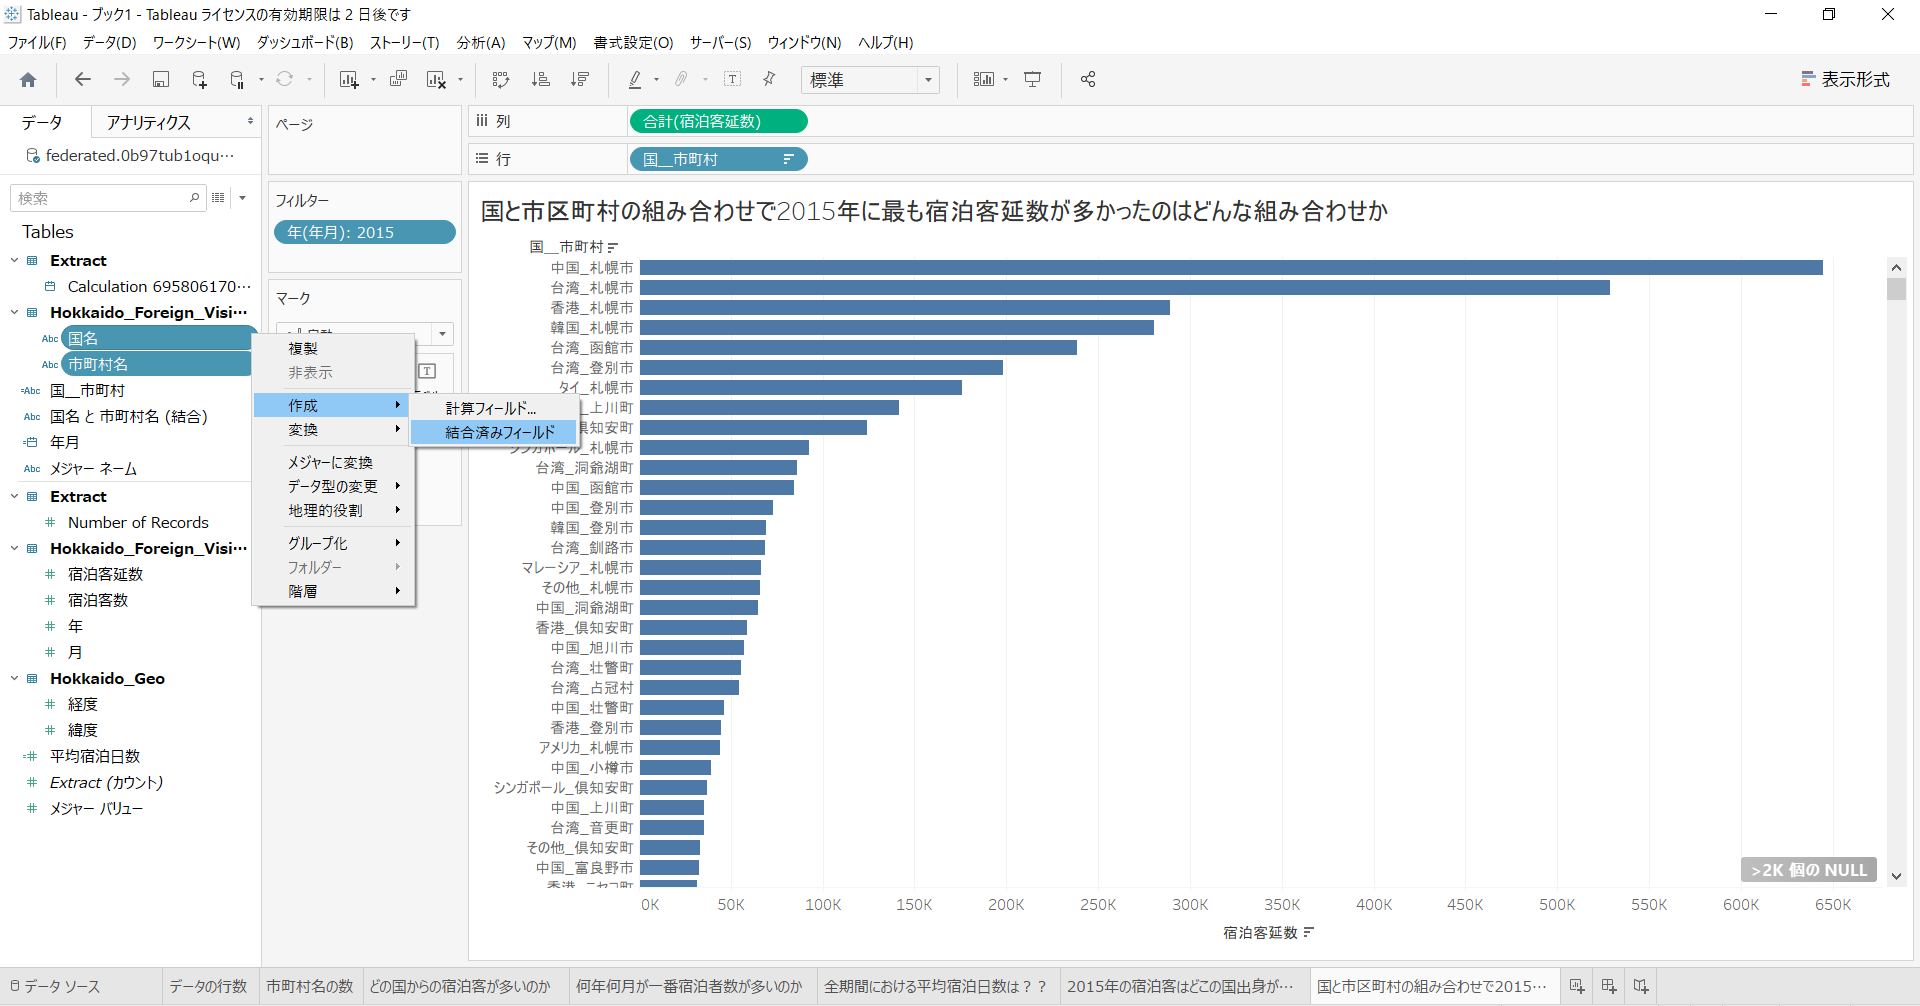This screenshot has height=1006, width=1920.
Task: Click the highlight pen toolbar icon
Action: (x=635, y=80)
